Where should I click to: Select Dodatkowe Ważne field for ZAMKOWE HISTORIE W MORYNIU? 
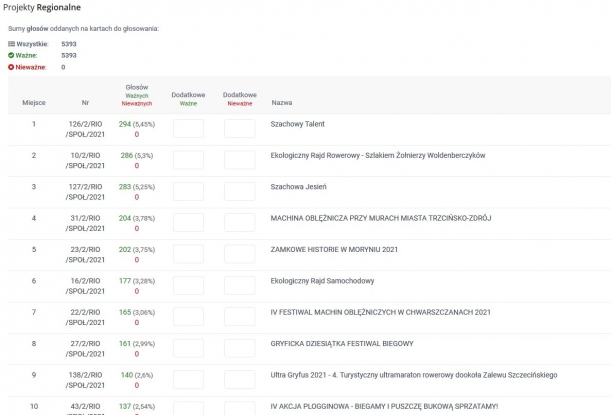click(x=188, y=255)
